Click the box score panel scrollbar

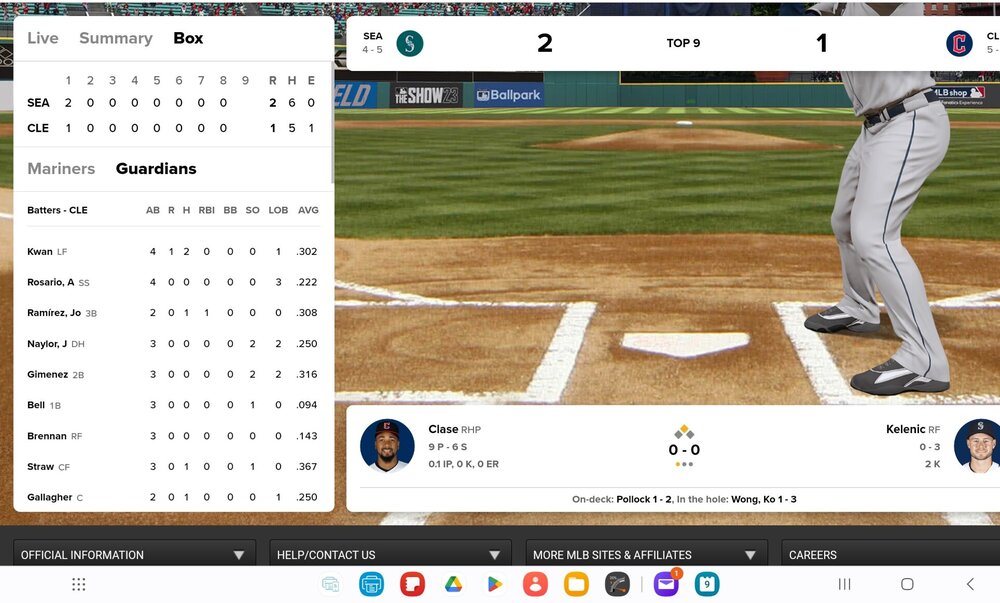coord(332,121)
